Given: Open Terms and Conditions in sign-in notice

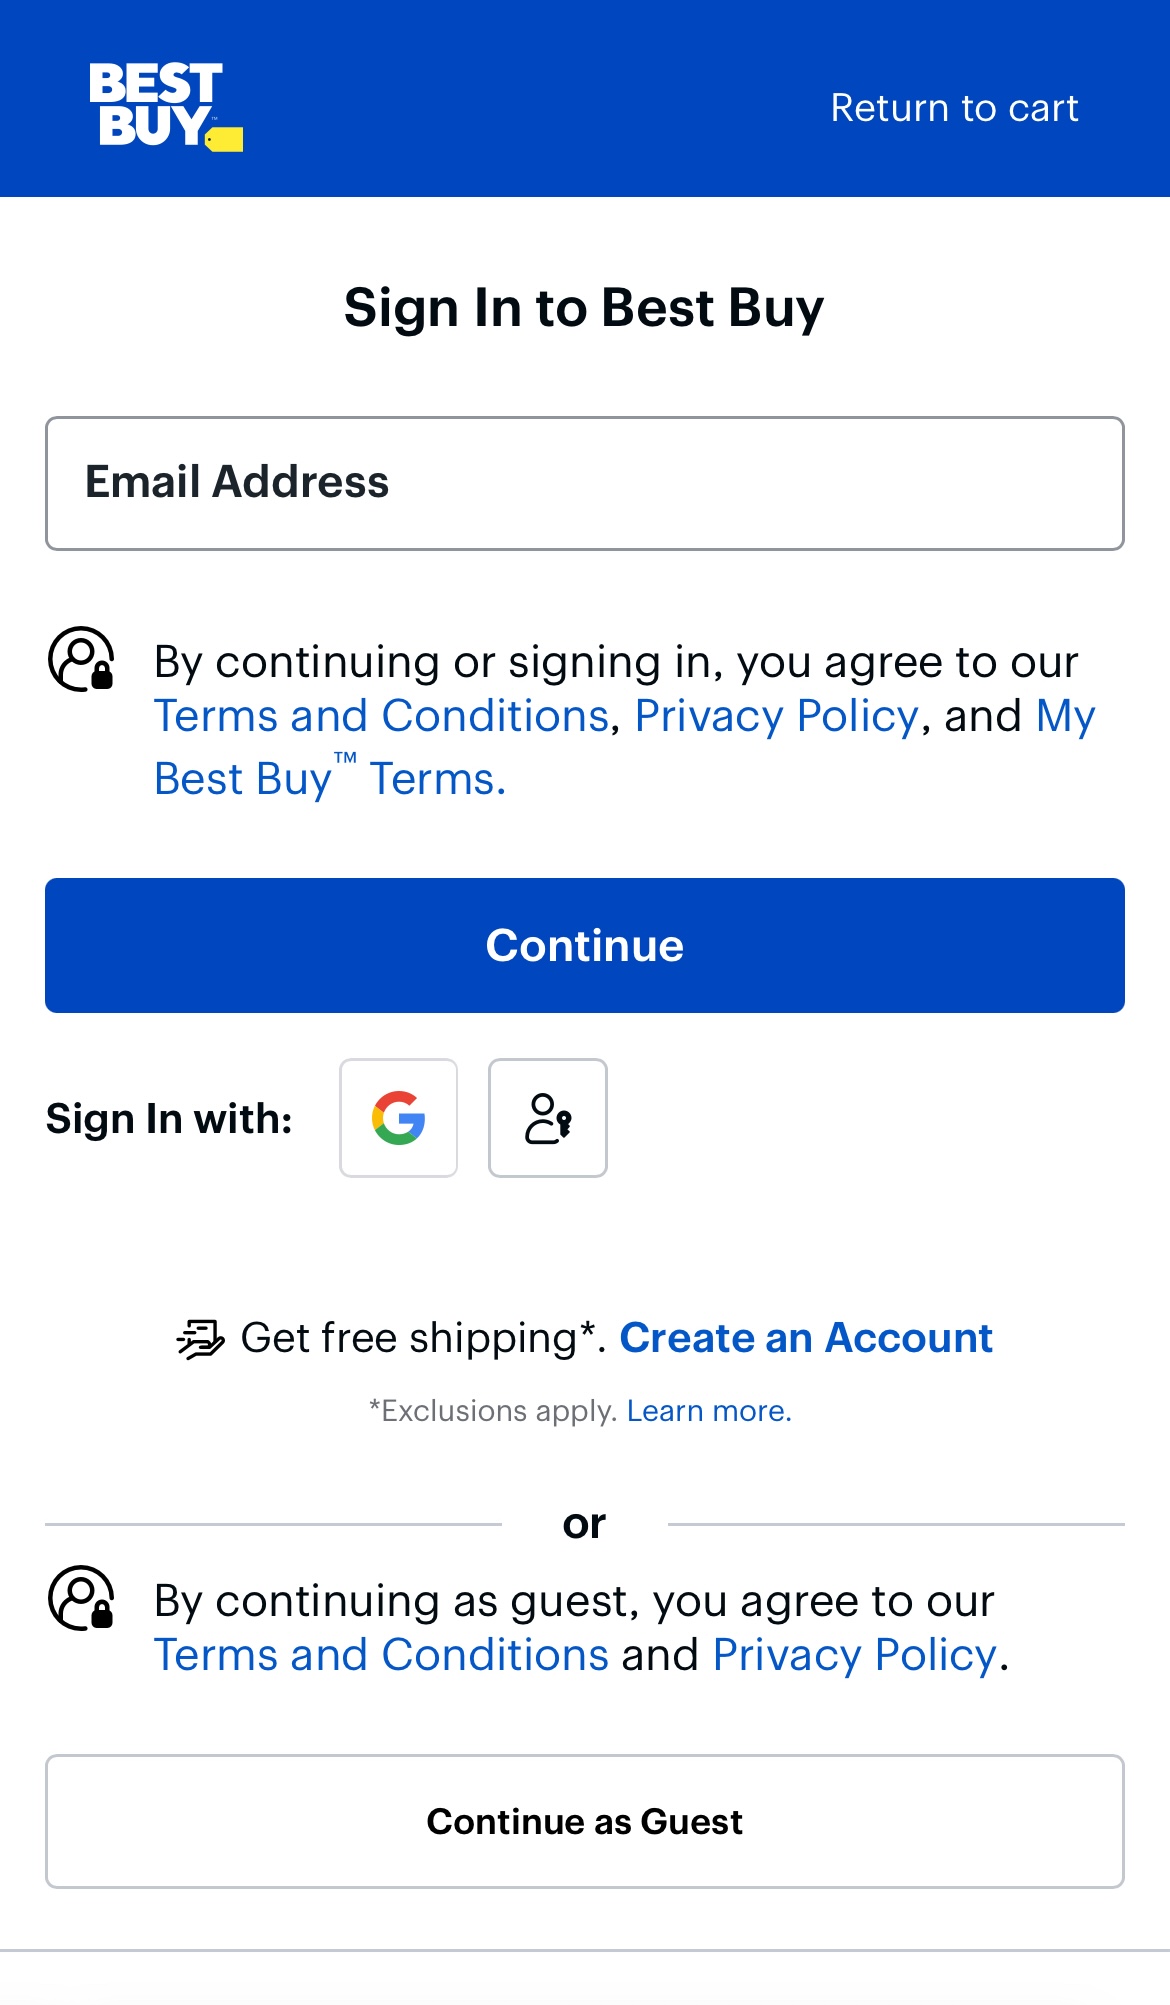Looking at the screenshot, I should (x=381, y=716).
